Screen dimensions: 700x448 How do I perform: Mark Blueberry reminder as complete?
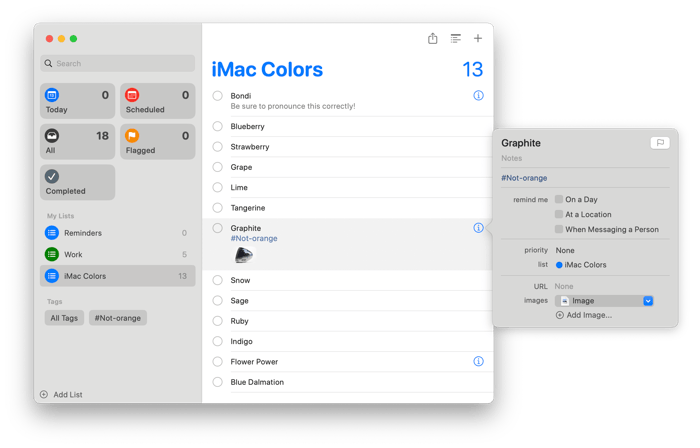tap(217, 126)
